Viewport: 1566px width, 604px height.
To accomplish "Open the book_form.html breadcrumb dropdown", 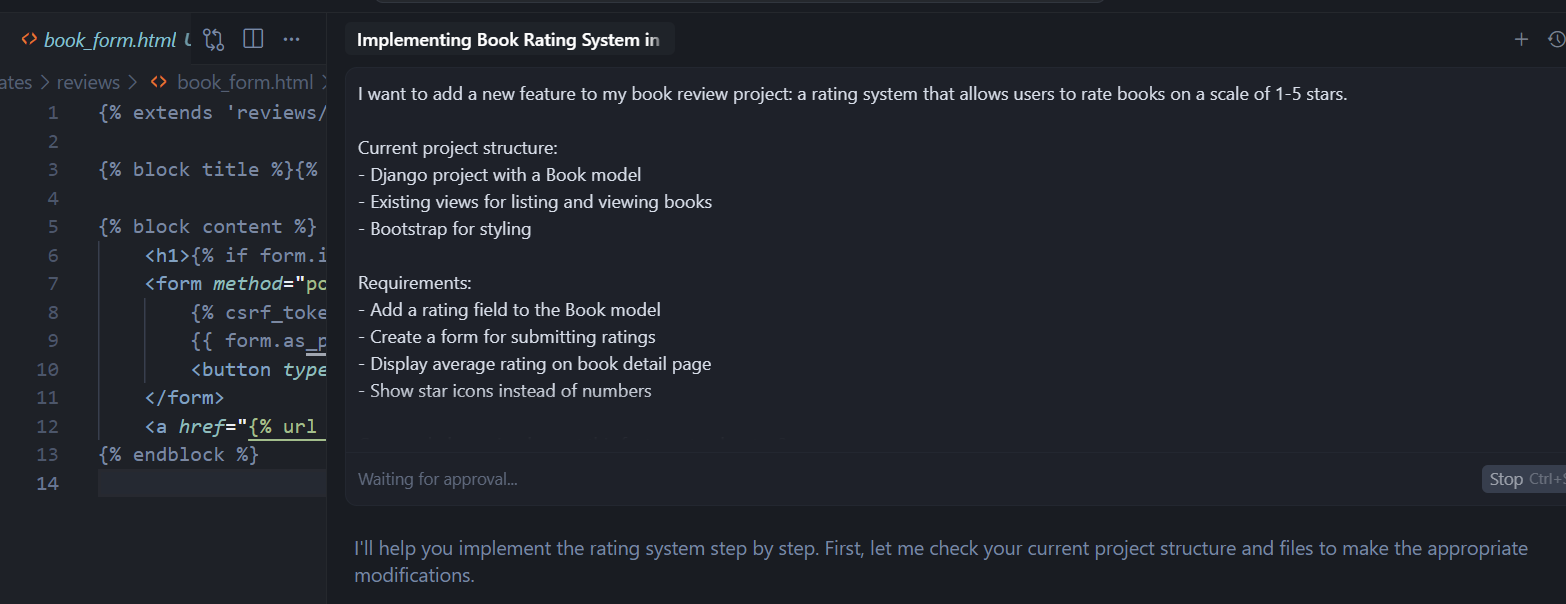I will coord(245,82).
